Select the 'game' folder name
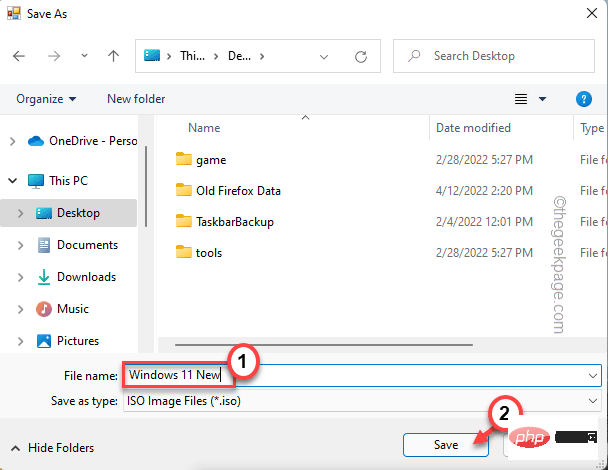Viewport: 608px width, 470px height. click(211, 160)
